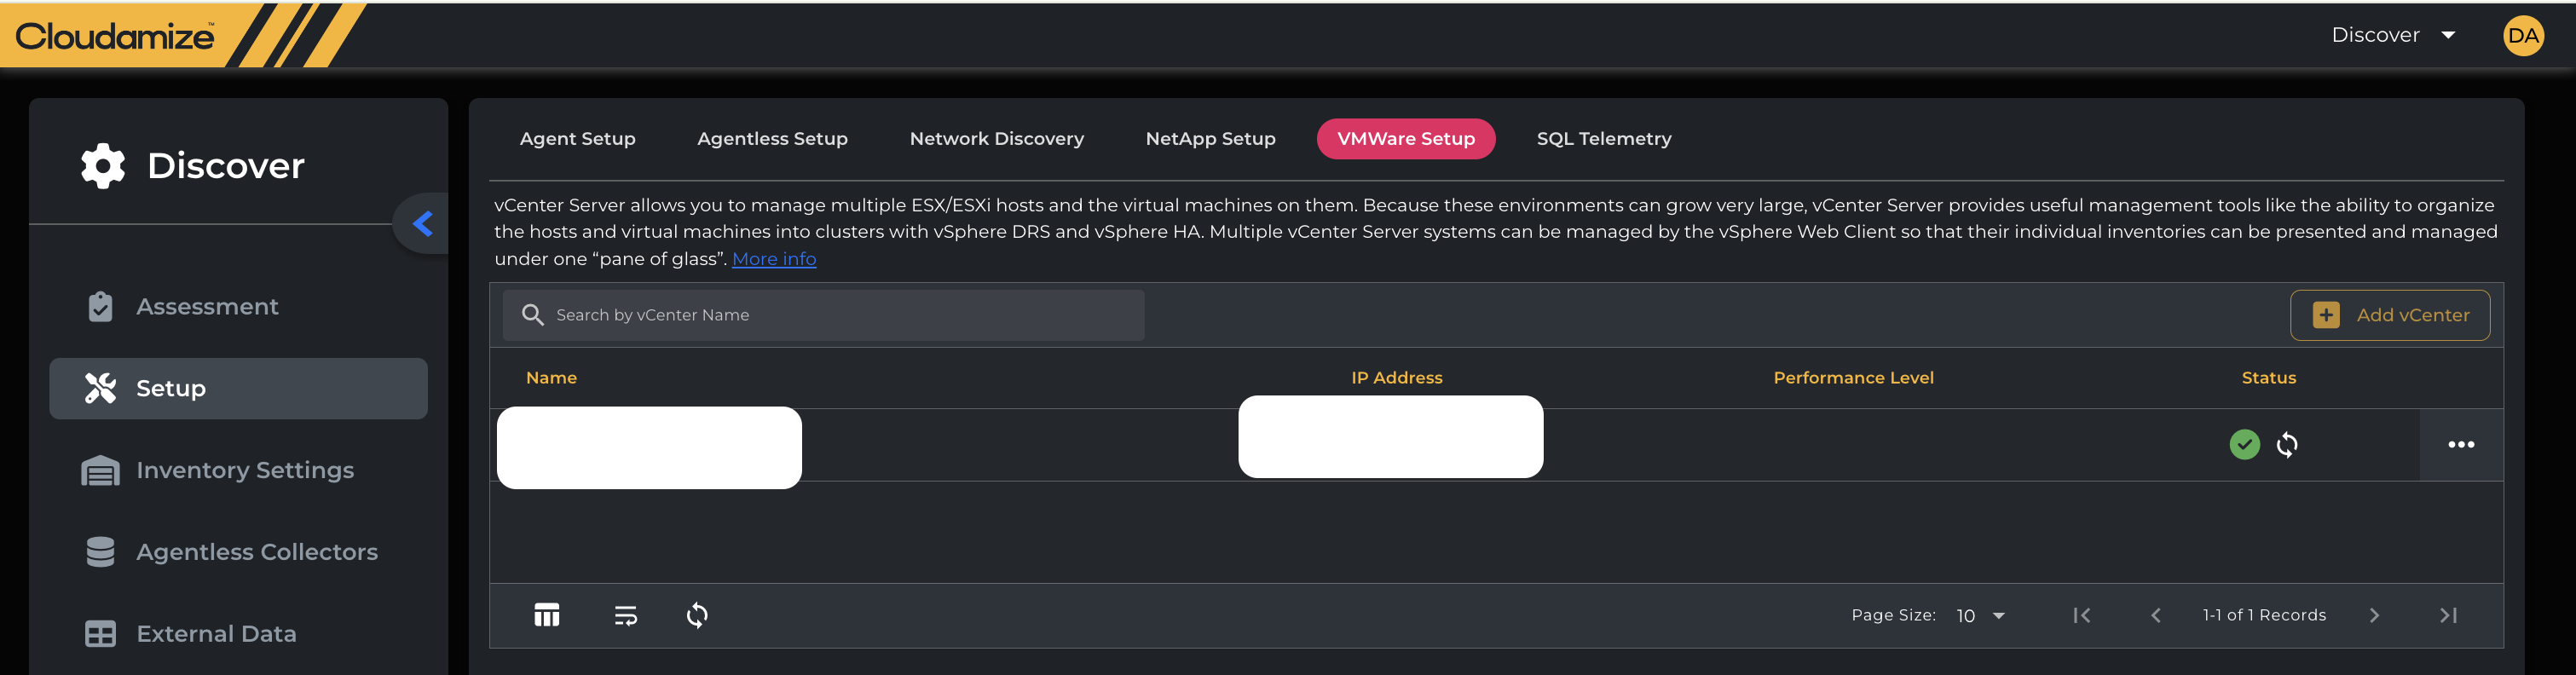Toggle text wrap icon in table footer
2576x675 pixels.
625,615
